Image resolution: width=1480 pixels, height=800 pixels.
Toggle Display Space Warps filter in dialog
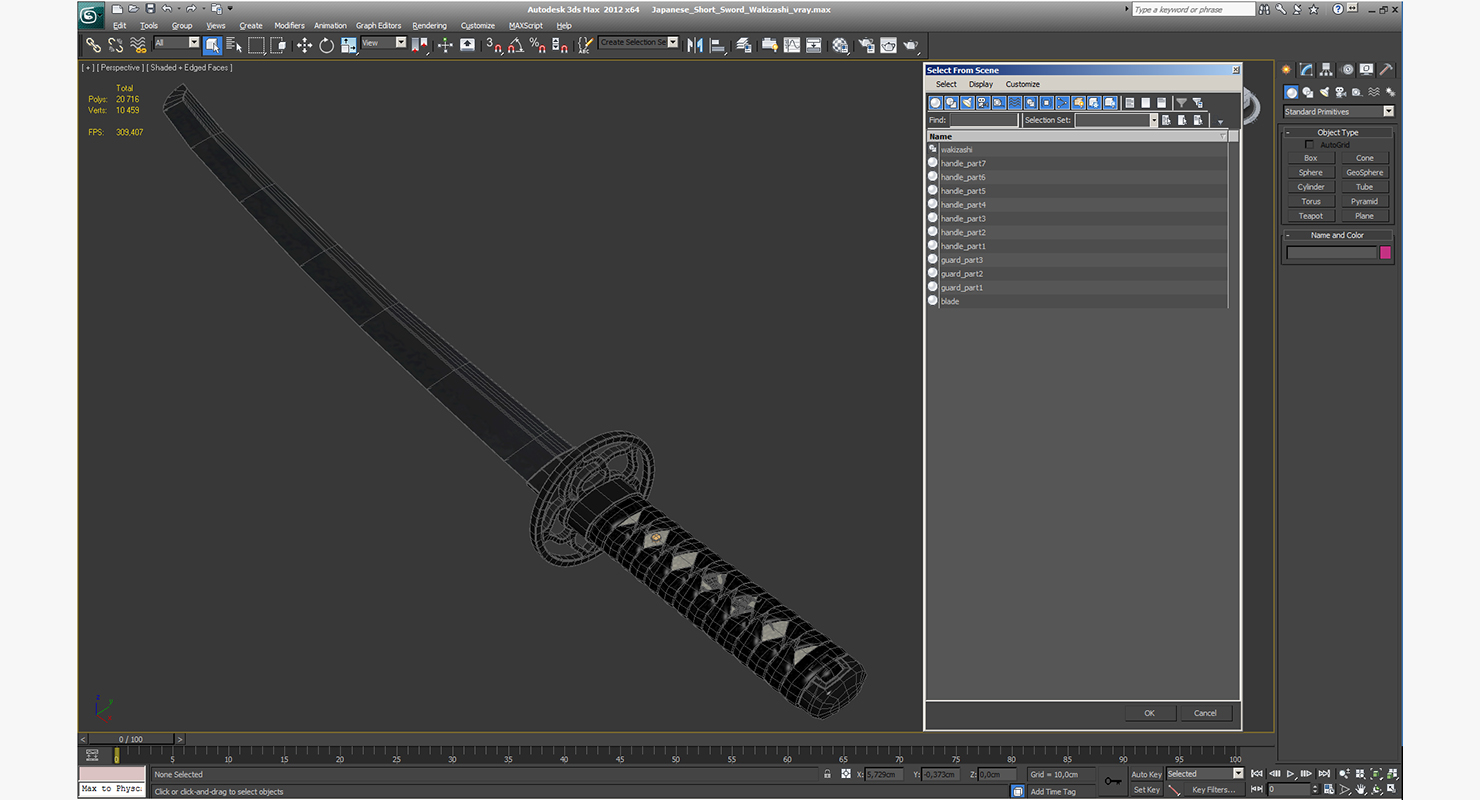click(x=1015, y=103)
